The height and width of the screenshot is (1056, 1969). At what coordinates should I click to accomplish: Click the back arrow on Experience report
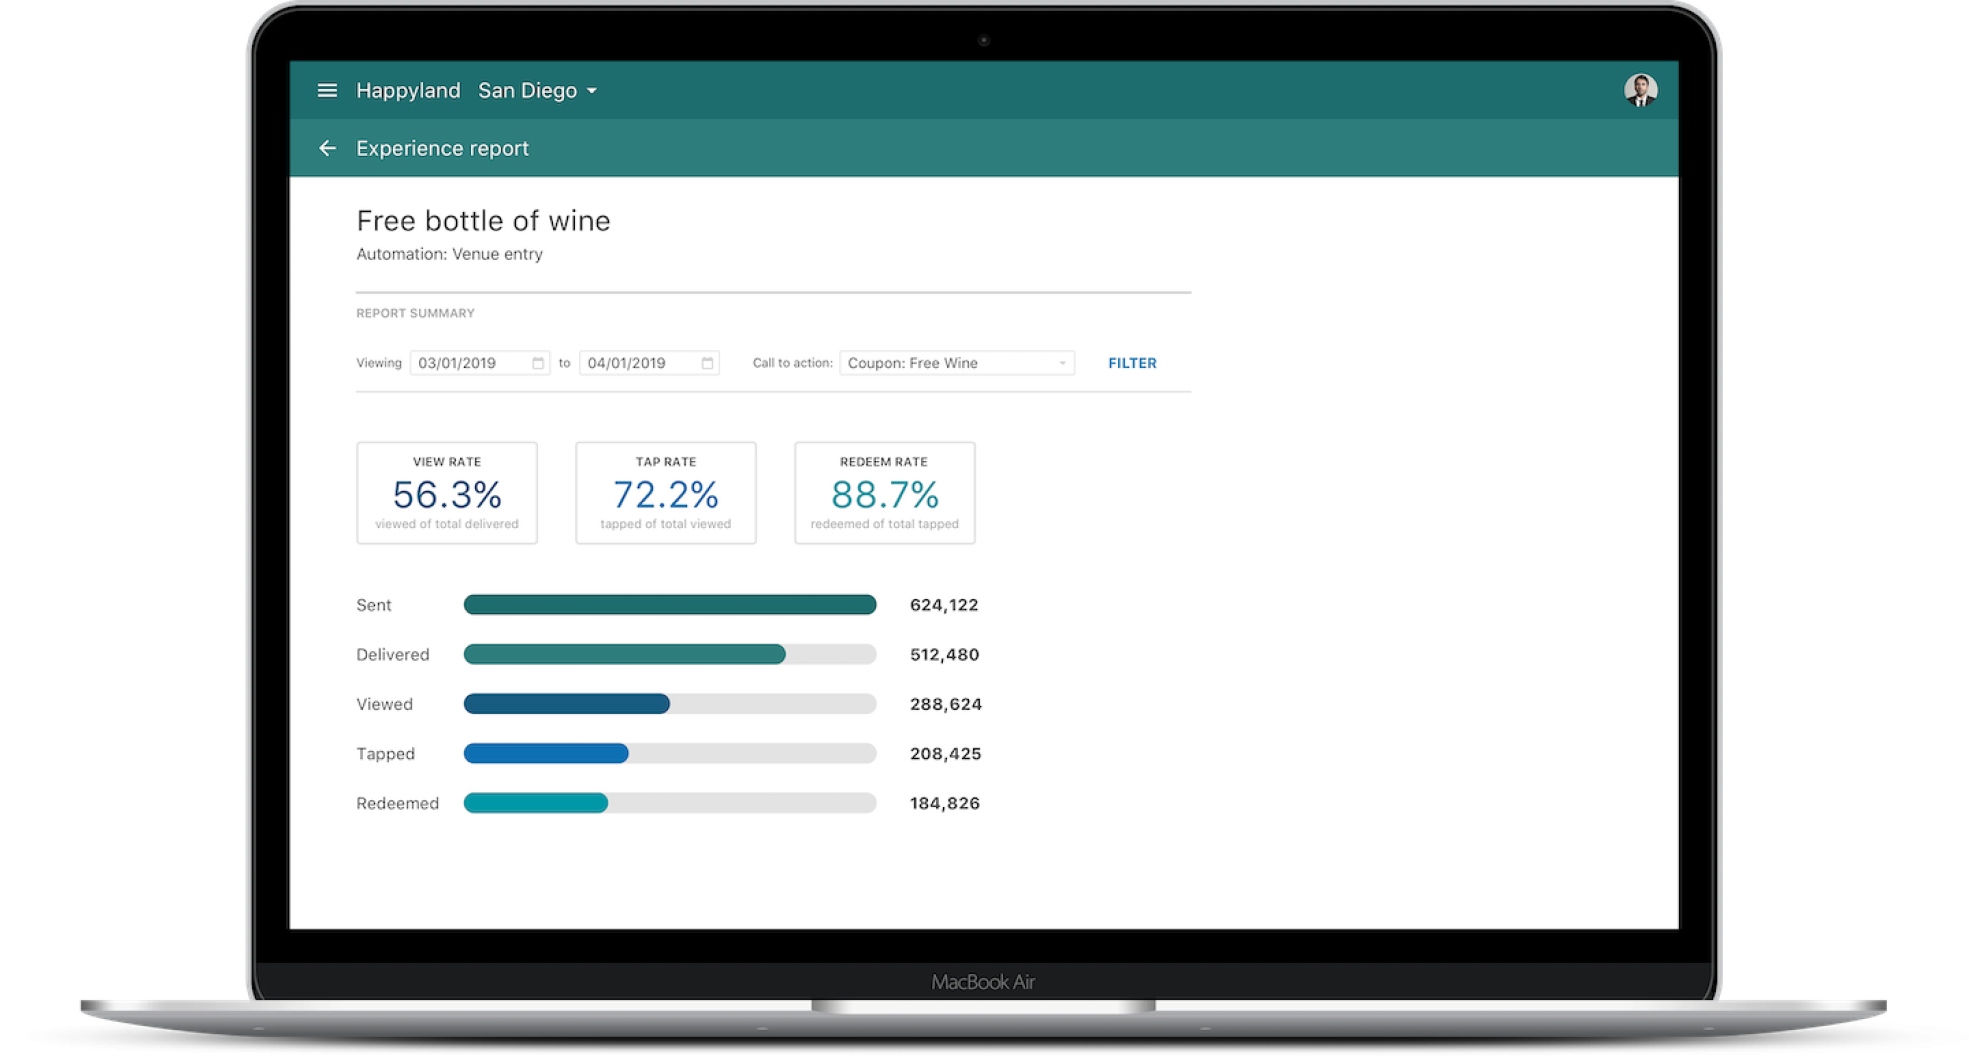point(329,148)
